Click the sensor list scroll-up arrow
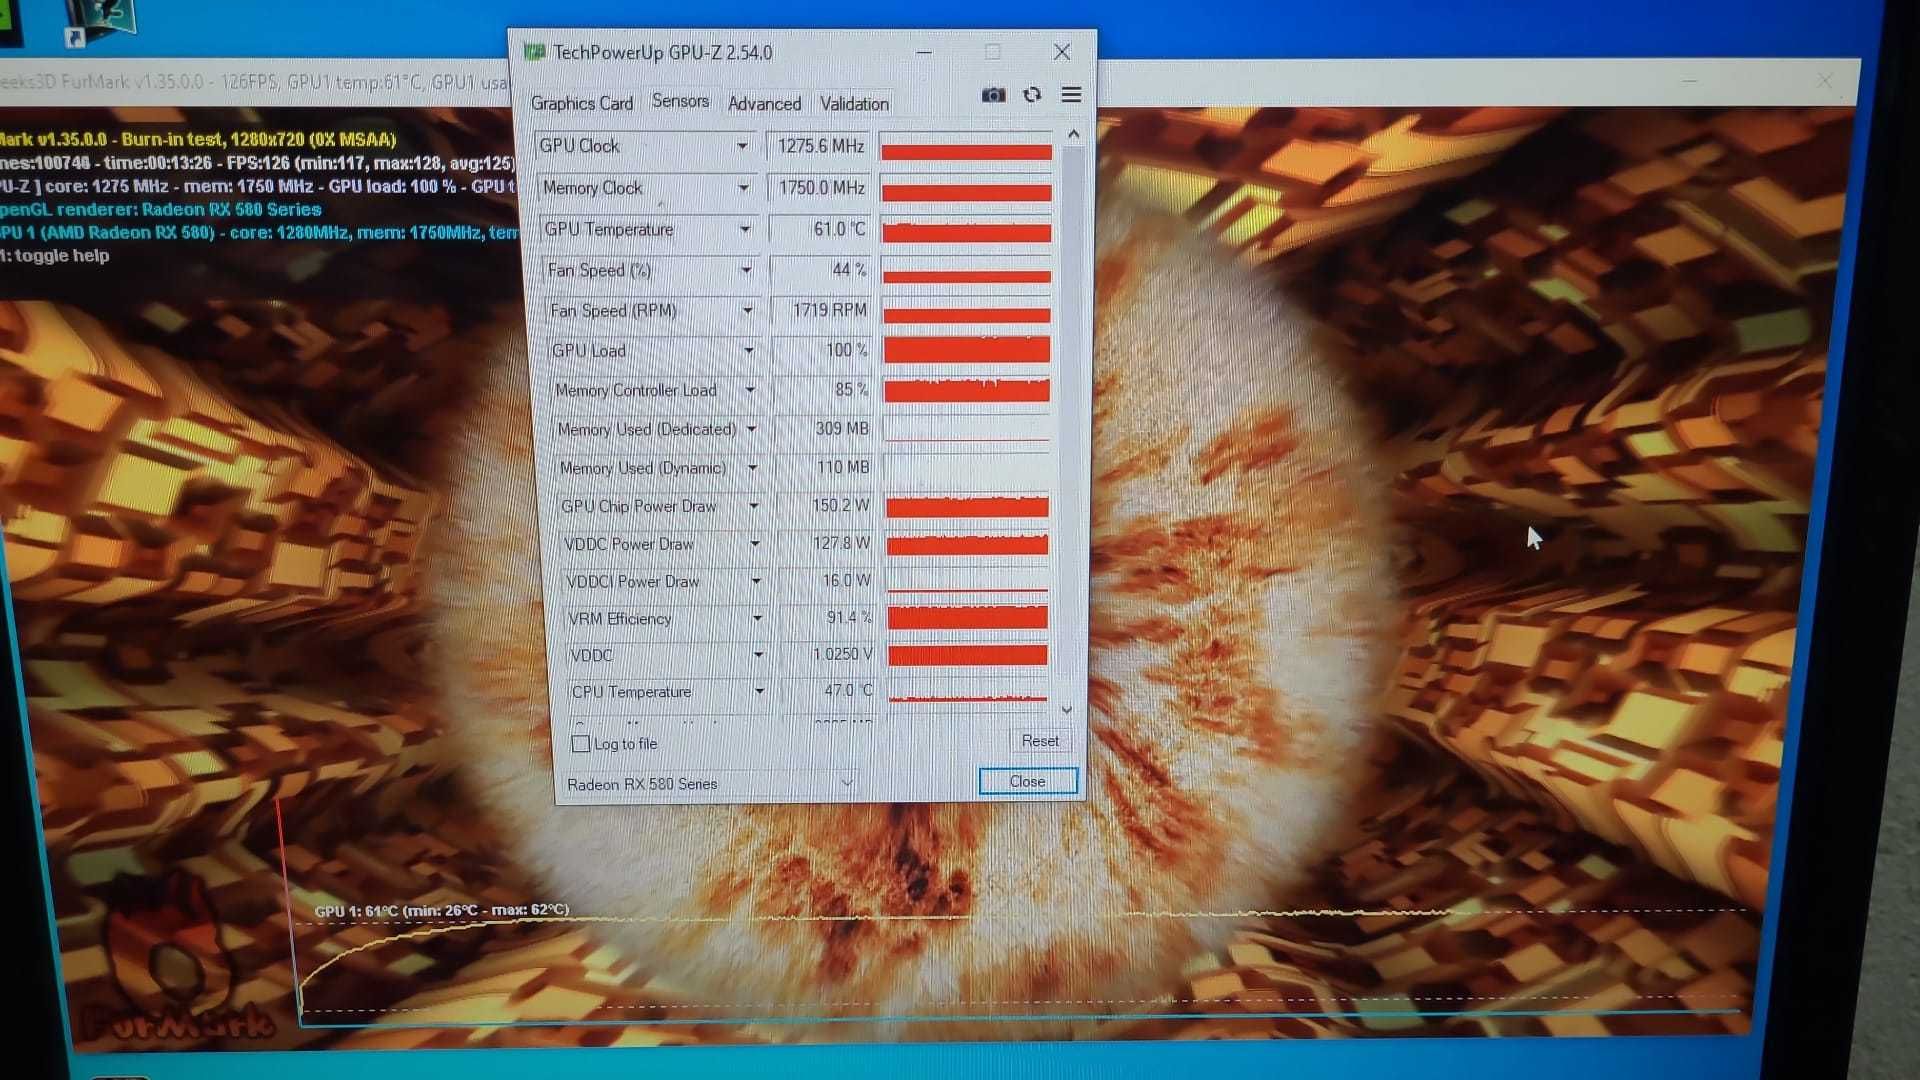This screenshot has width=1920, height=1080. click(x=1073, y=134)
